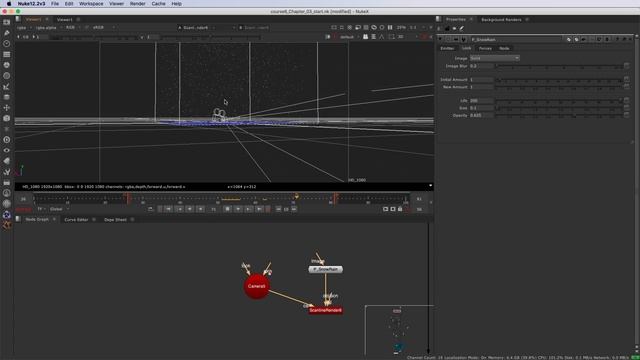Screen dimensions: 640x360
Task: Click the 3D camera object in viewer
Action: (x=219, y=115)
